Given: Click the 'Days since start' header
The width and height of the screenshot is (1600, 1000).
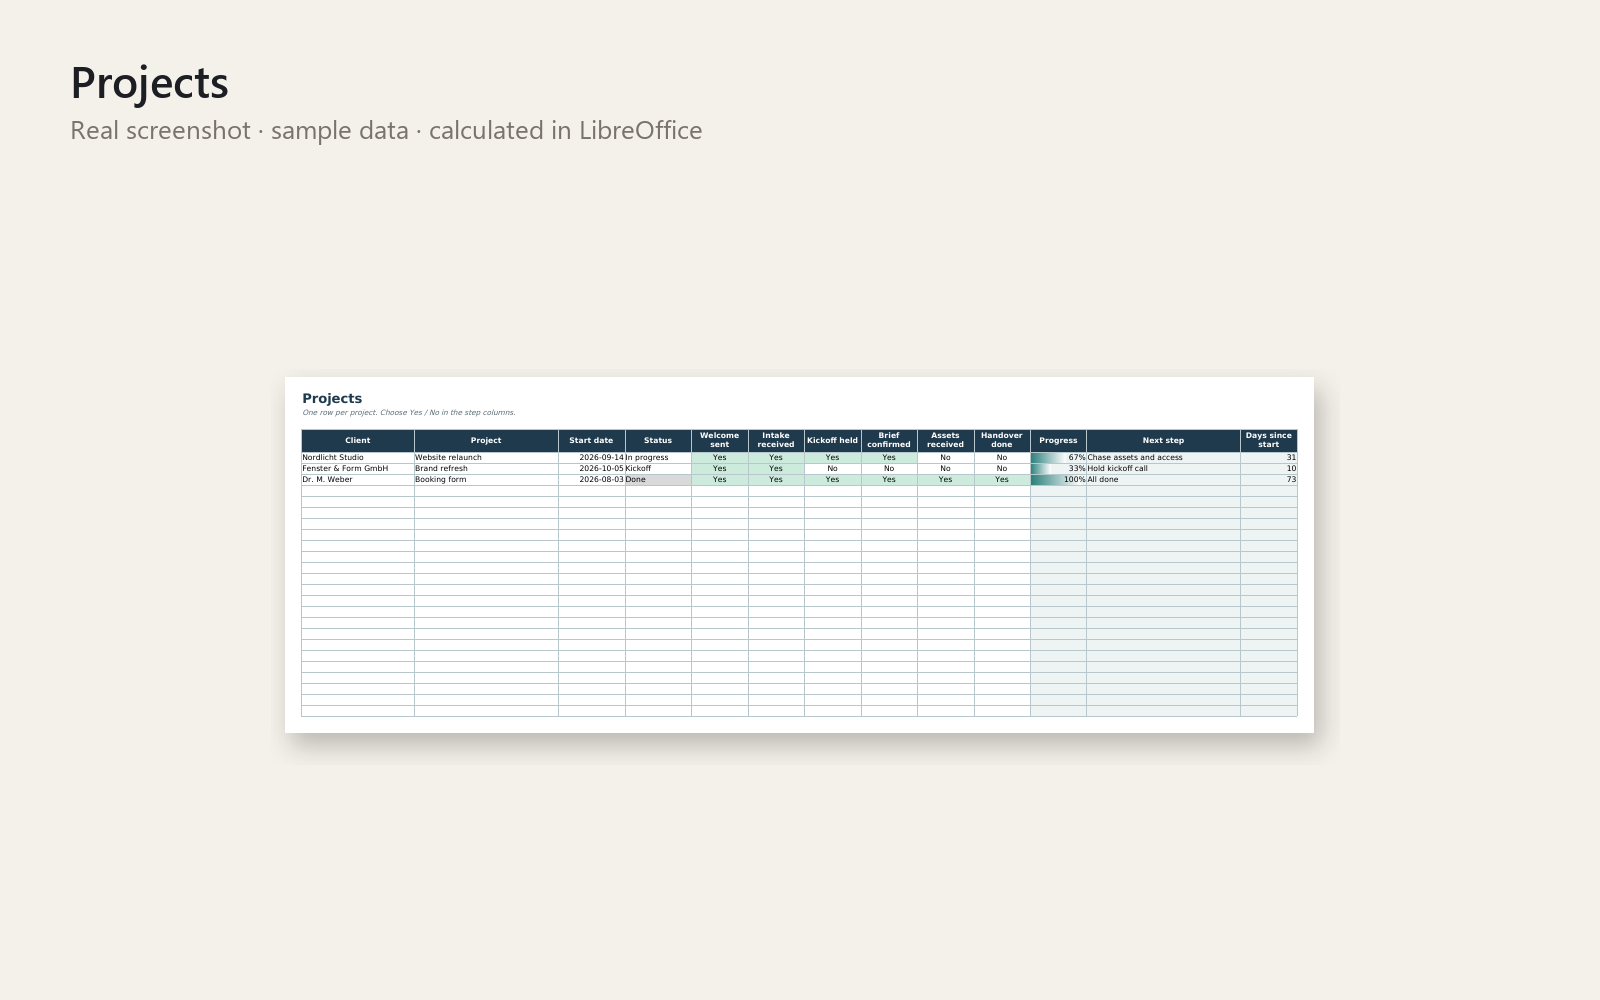Looking at the screenshot, I should coord(1269,441).
